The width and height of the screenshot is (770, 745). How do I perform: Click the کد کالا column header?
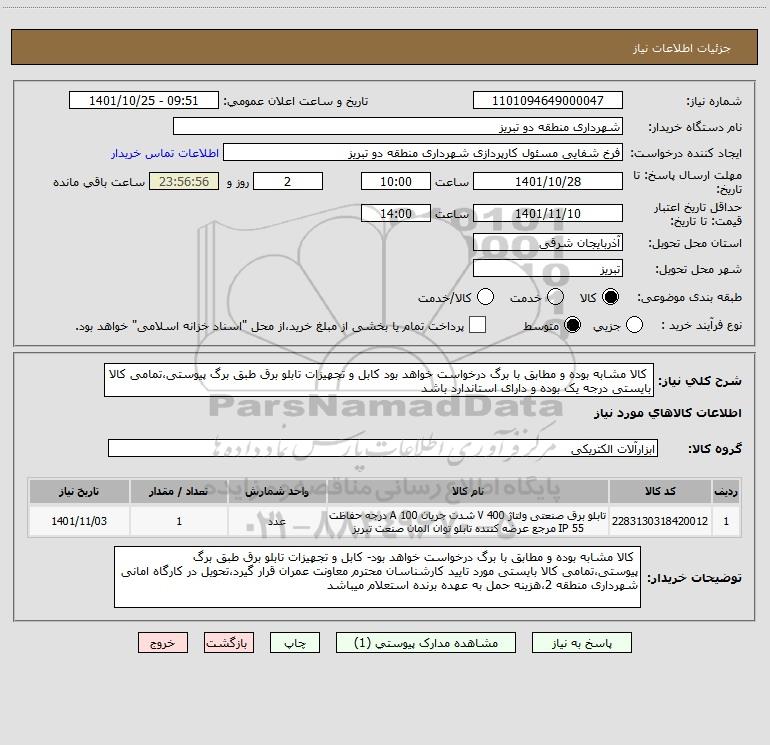[660, 491]
